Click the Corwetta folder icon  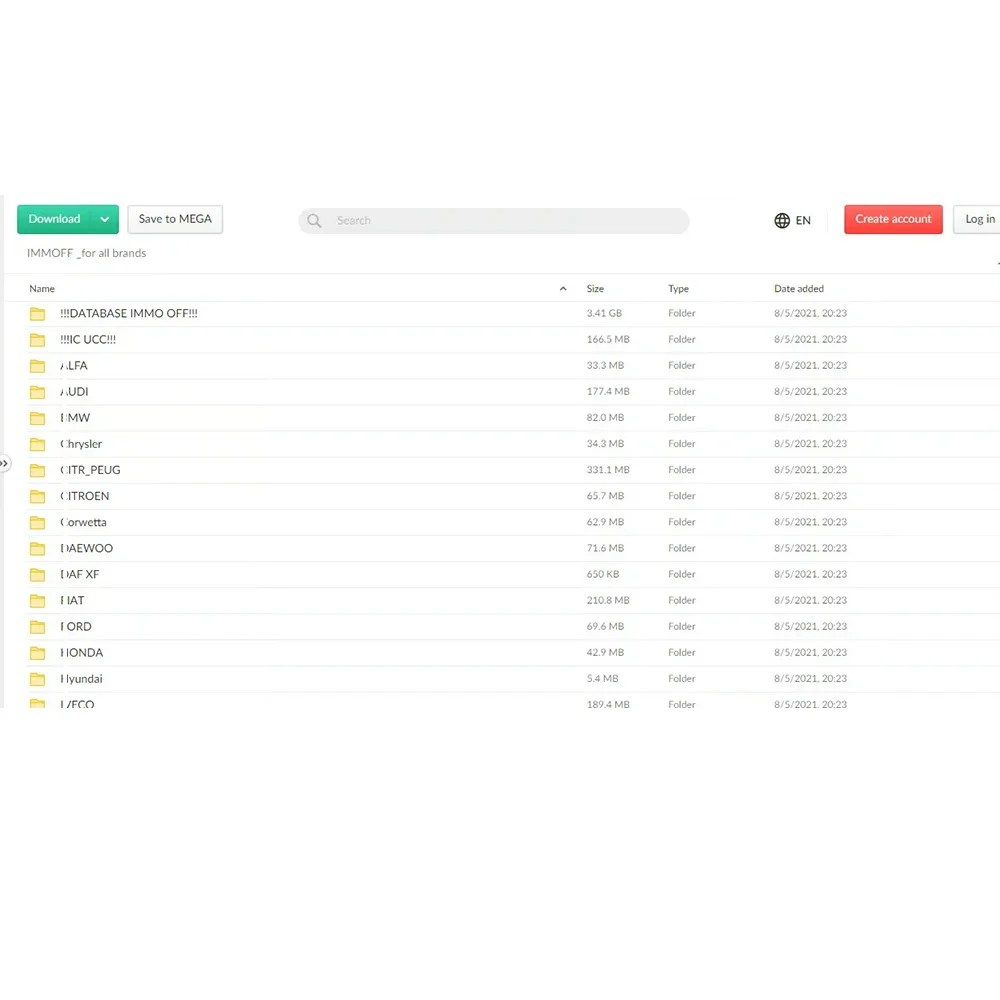coord(38,523)
